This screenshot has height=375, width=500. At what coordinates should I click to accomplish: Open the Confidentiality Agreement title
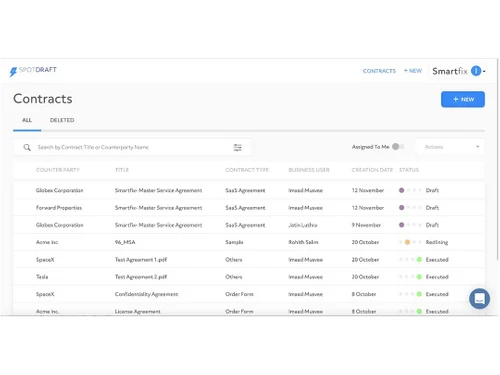click(146, 294)
